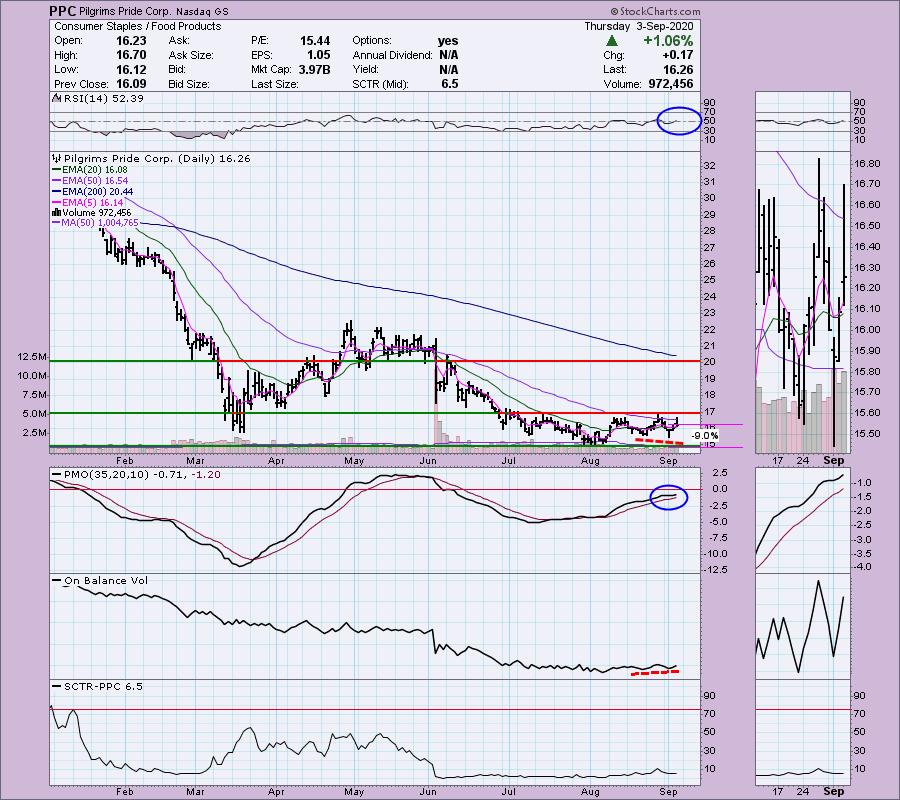Select the EPS value 1.05
This screenshot has height=800, width=900.
coord(319,55)
